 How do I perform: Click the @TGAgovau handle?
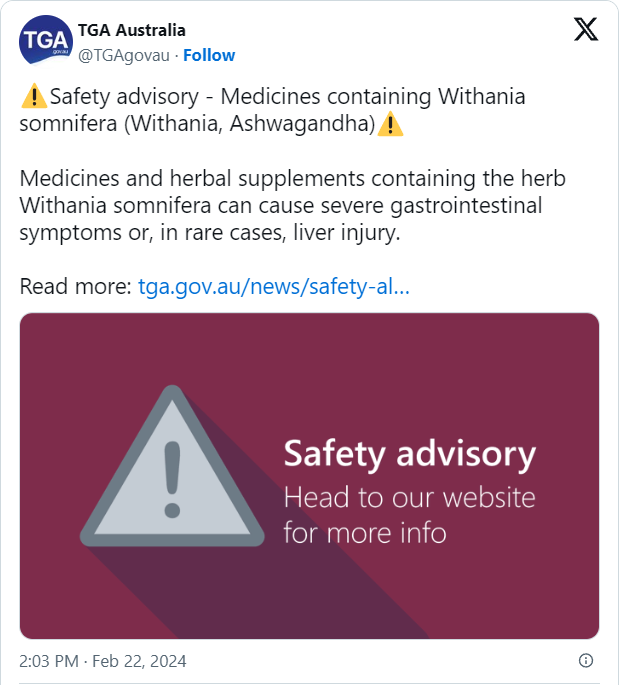point(124,55)
